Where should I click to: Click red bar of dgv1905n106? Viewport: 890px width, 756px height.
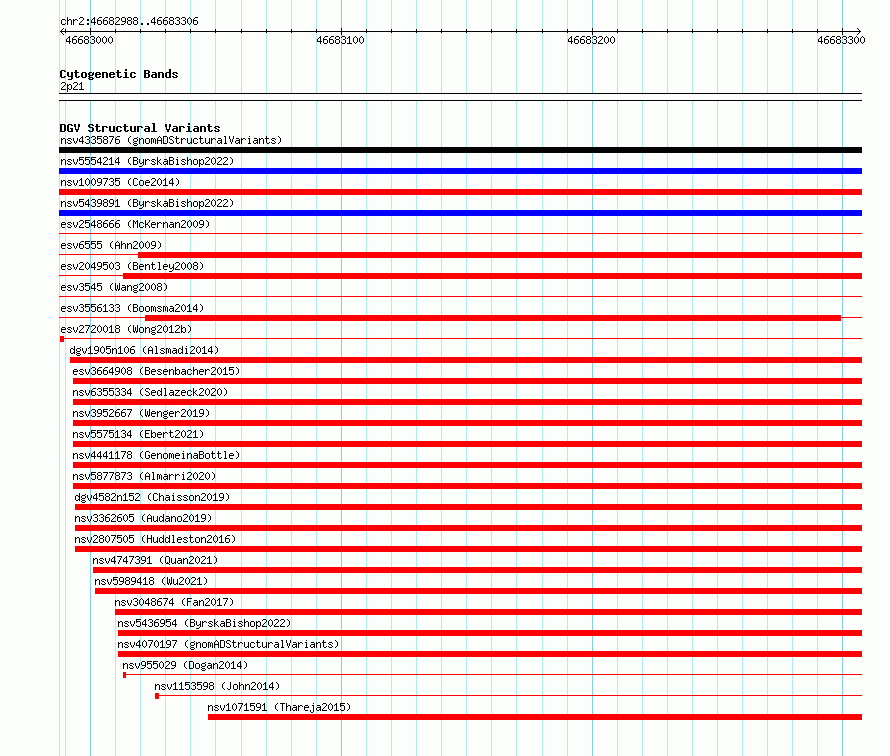(x=466, y=360)
